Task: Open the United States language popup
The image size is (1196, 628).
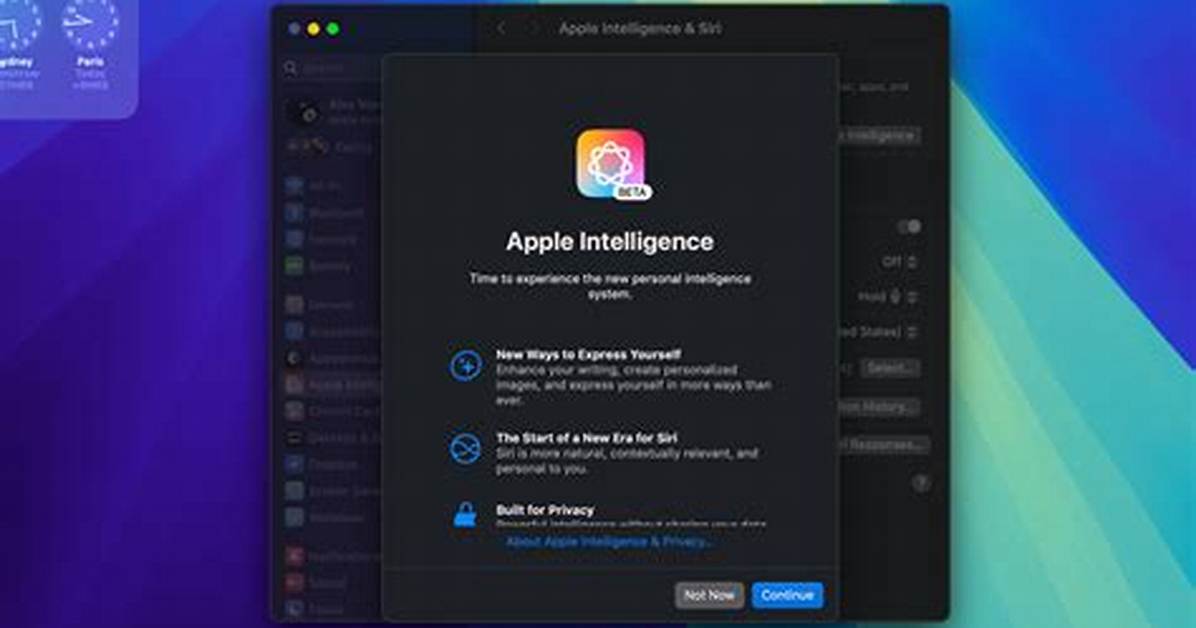Action: tap(879, 332)
